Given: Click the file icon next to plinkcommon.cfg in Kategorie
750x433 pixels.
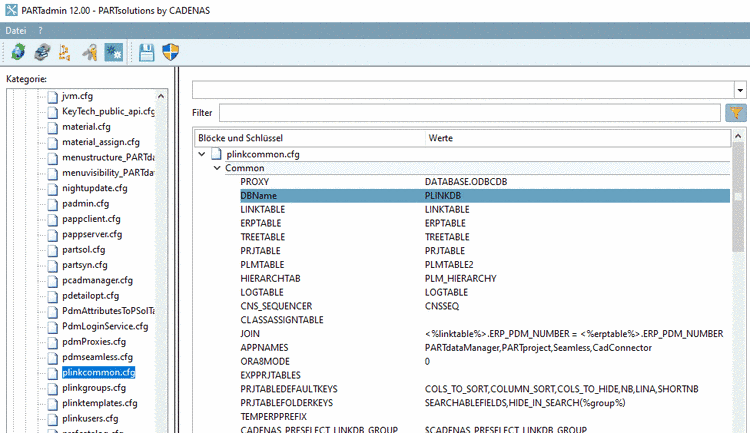Looking at the screenshot, I should tap(53, 373).
